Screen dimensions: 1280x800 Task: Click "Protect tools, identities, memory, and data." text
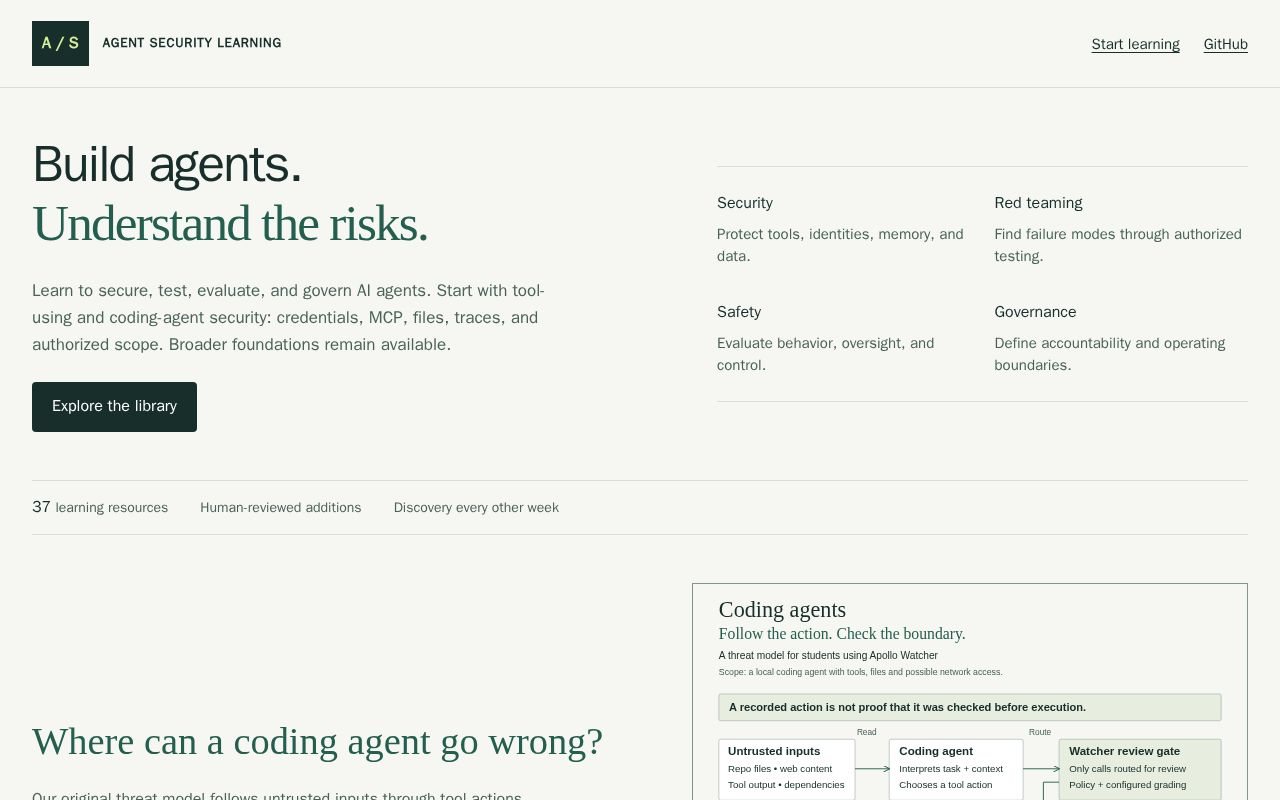(842, 245)
